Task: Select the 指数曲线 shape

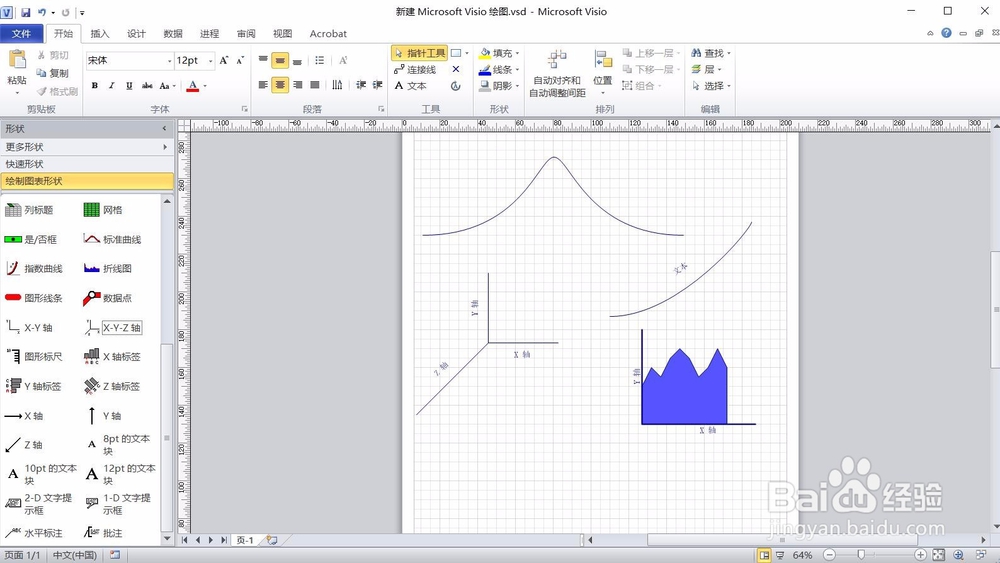Action: click(x=34, y=268)
